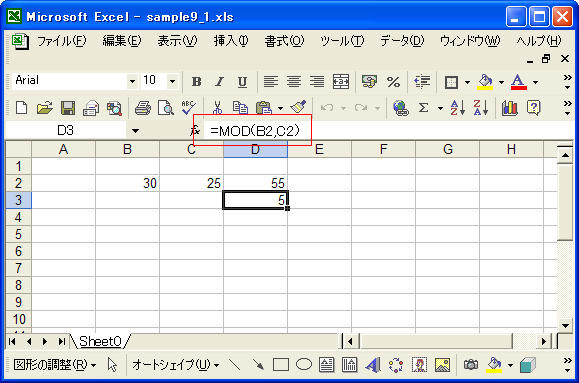The image size is (579, 383).
Task: Click the Paste icon
Action: pos(264,108)
